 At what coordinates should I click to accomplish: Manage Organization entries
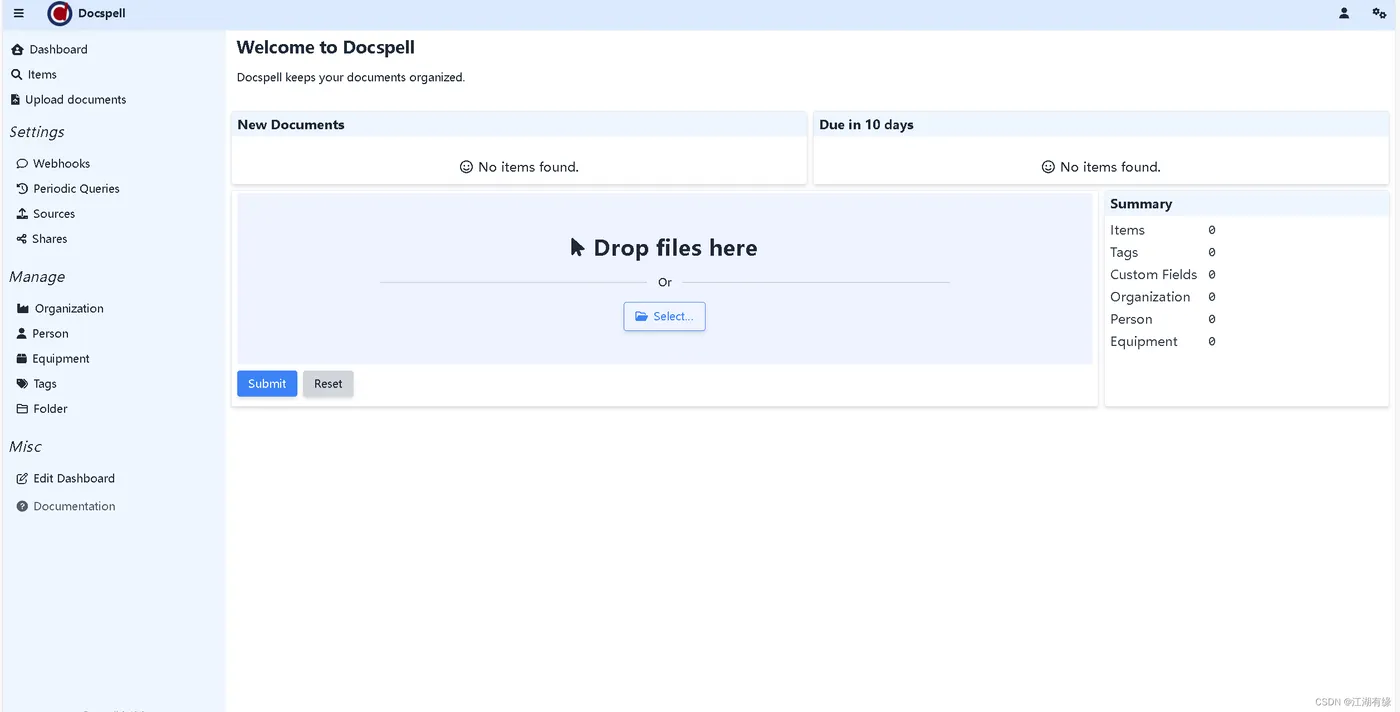(69, 309)
